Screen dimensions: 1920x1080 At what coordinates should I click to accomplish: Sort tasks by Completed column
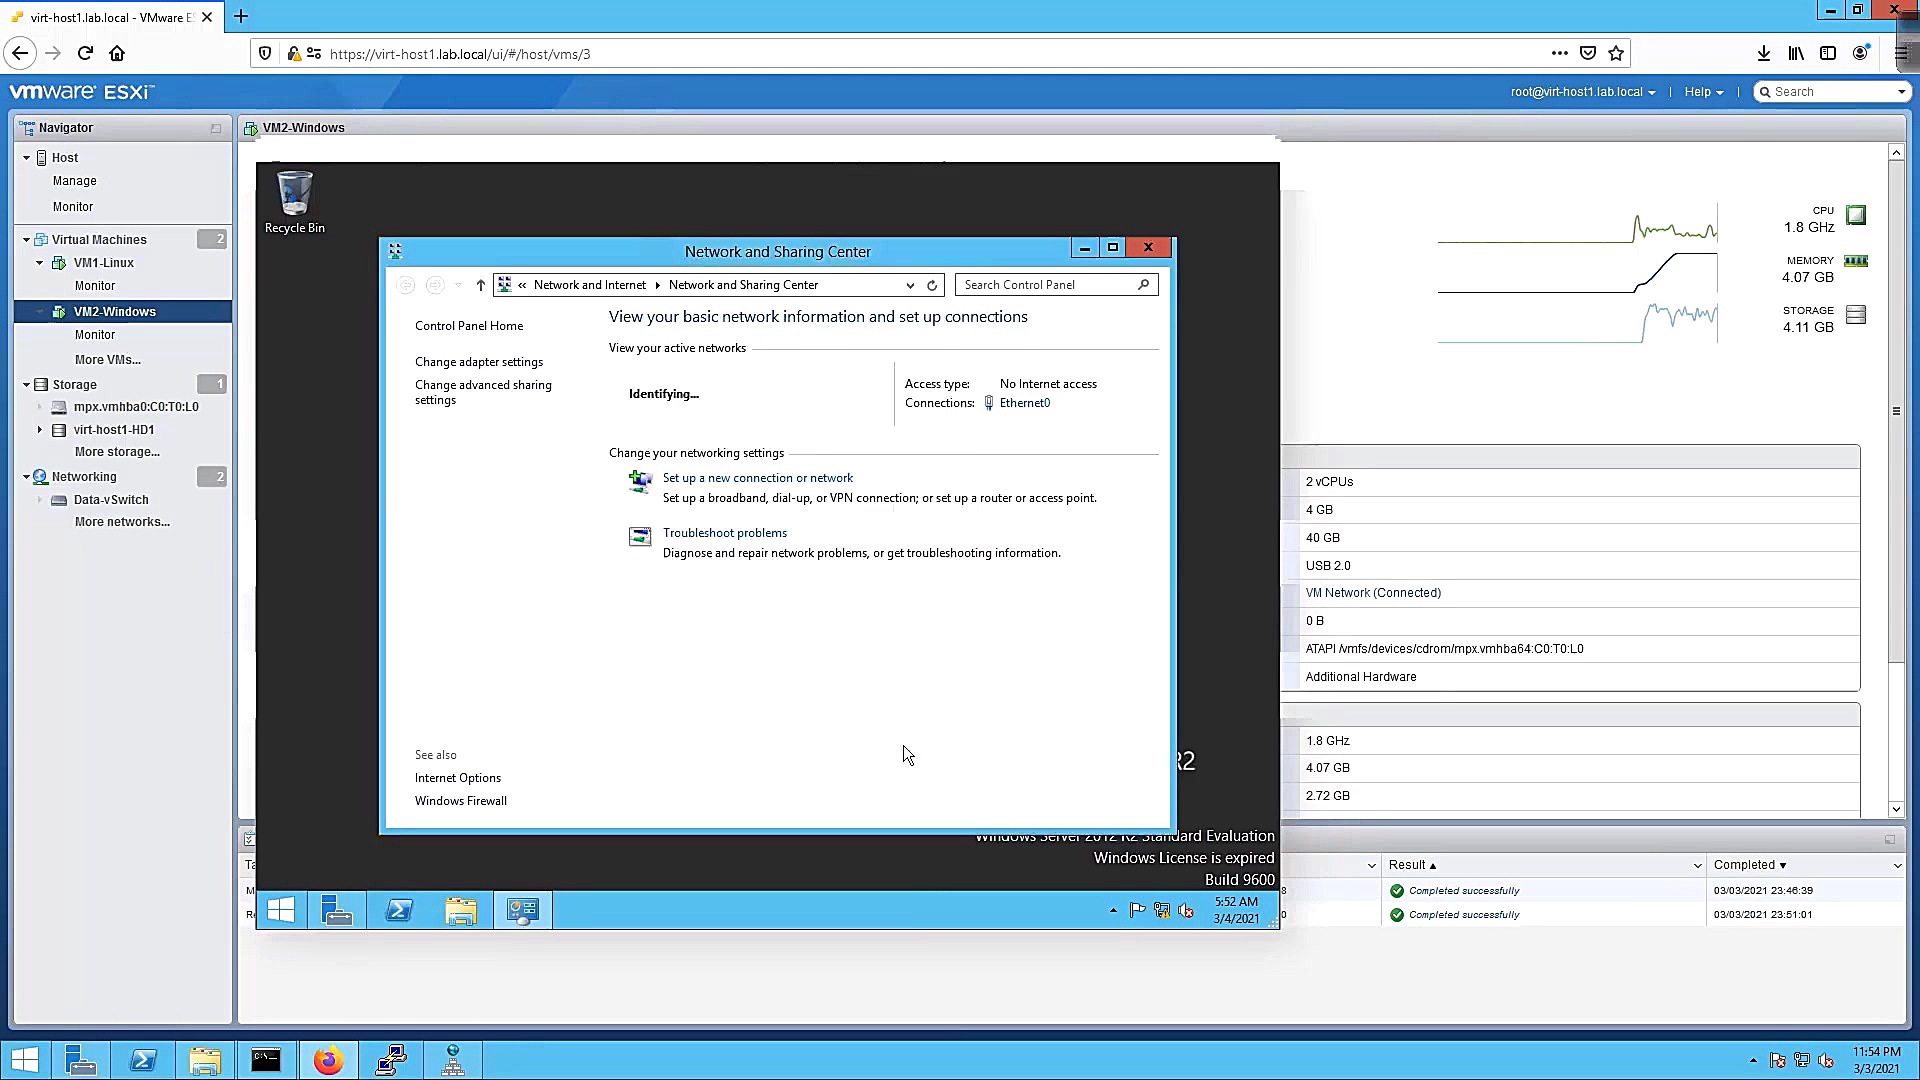pyautogui.click(x=1744, y=865)
